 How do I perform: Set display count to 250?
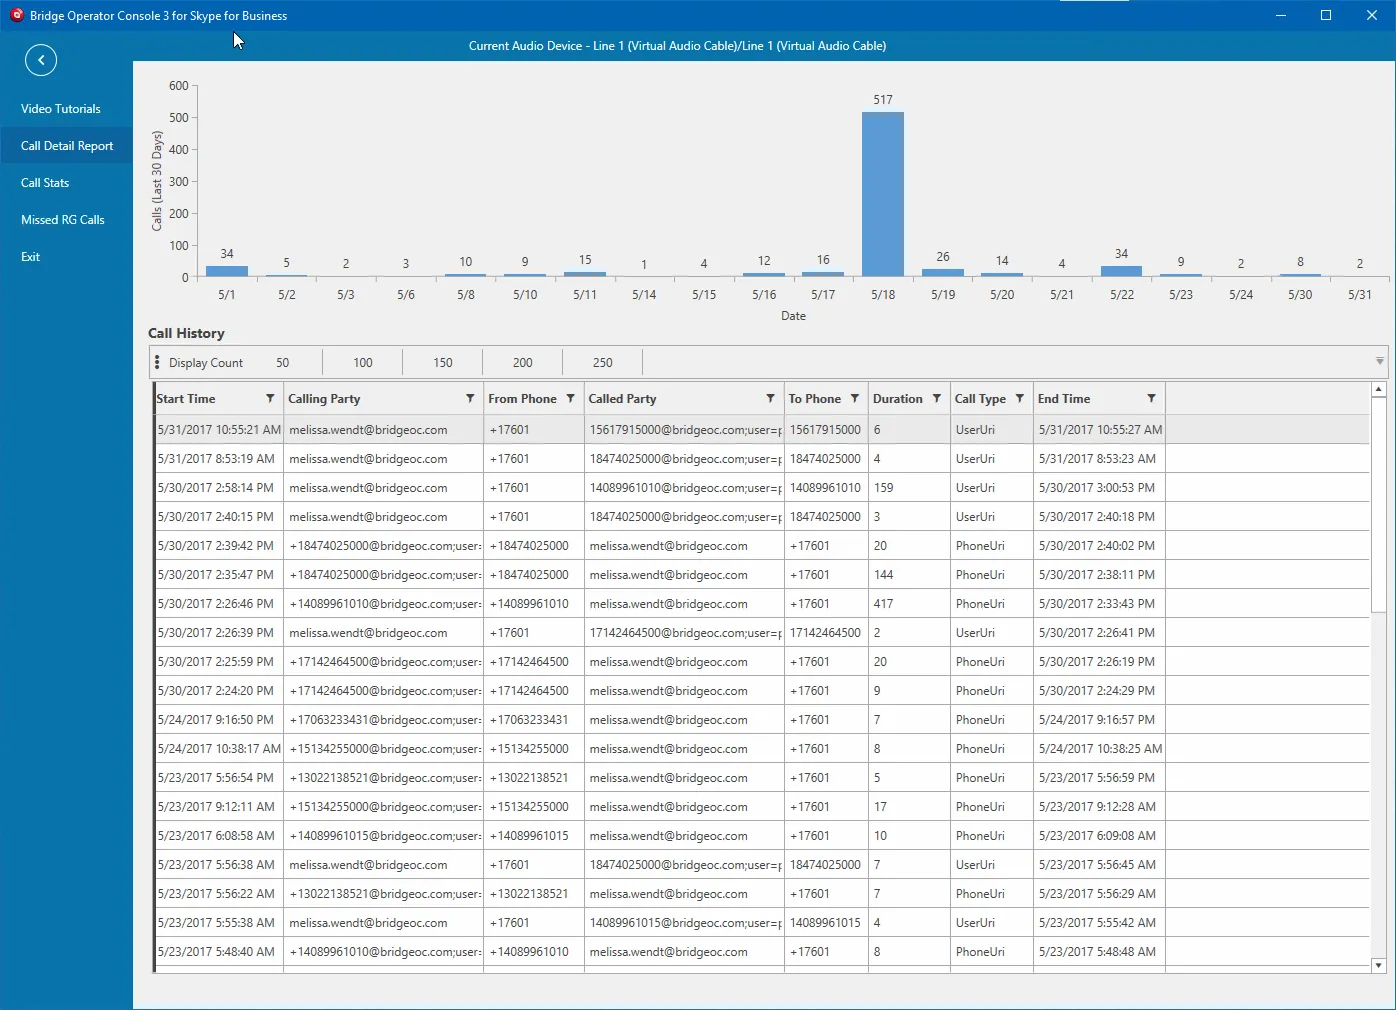click(x=602, y=363)
